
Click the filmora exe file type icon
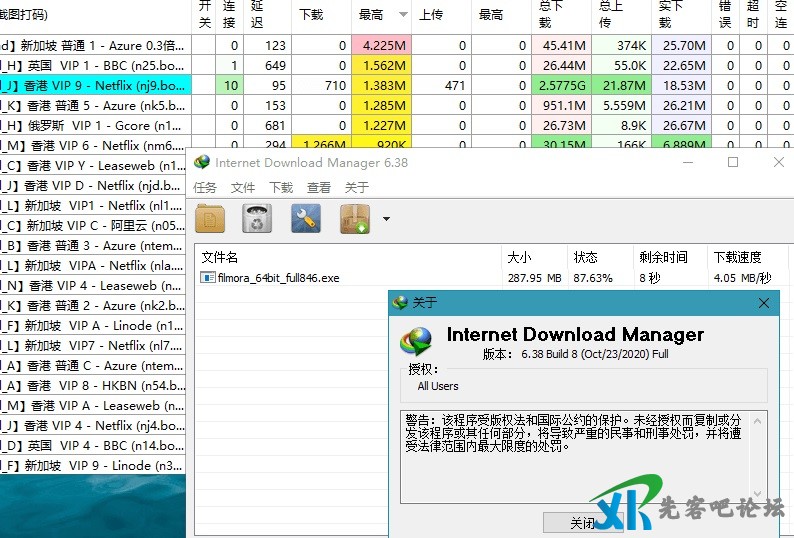(208, 278)
